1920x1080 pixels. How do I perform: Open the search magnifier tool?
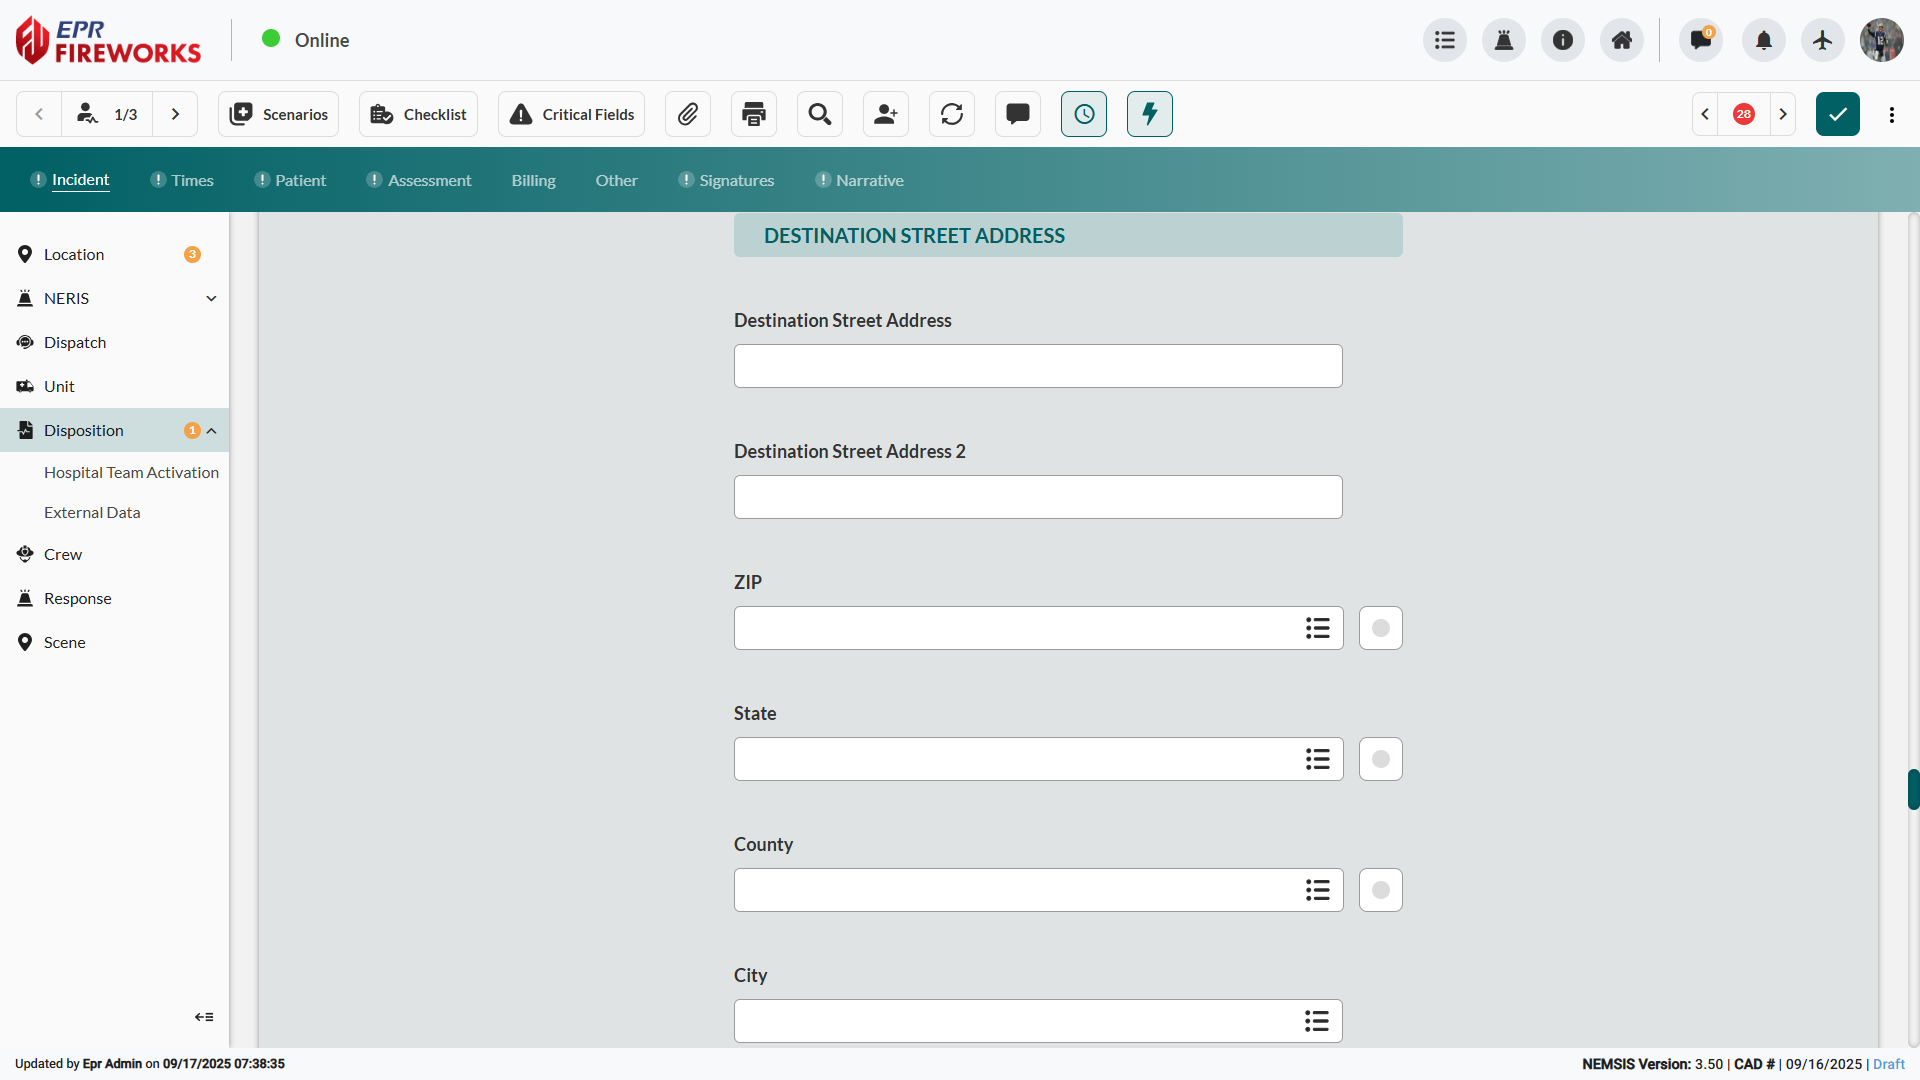point(820,114)
